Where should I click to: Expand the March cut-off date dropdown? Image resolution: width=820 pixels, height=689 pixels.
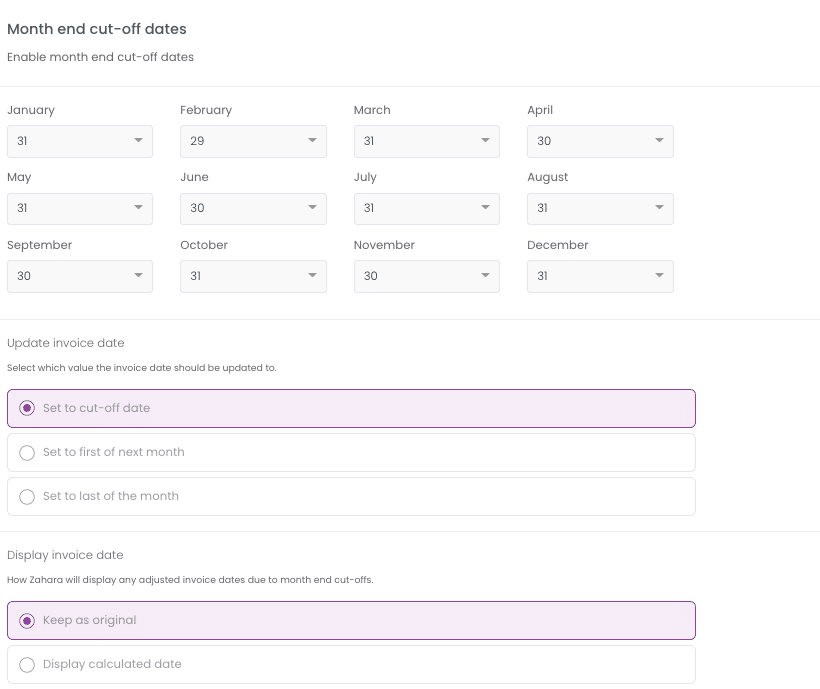click(x=427, y=141)
